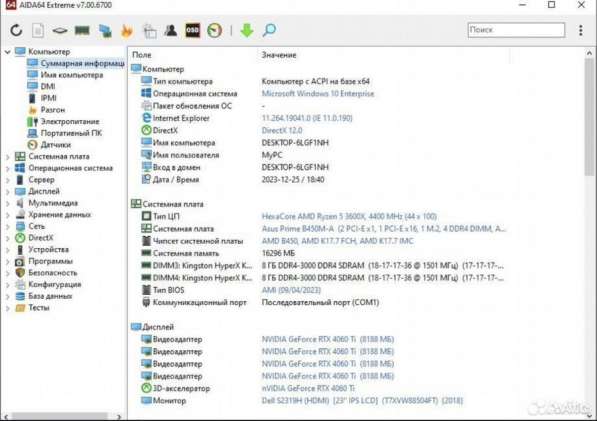Open the three-dot options menu
Viewport: 597px width, 421px height.
click(x=581, y=30)
